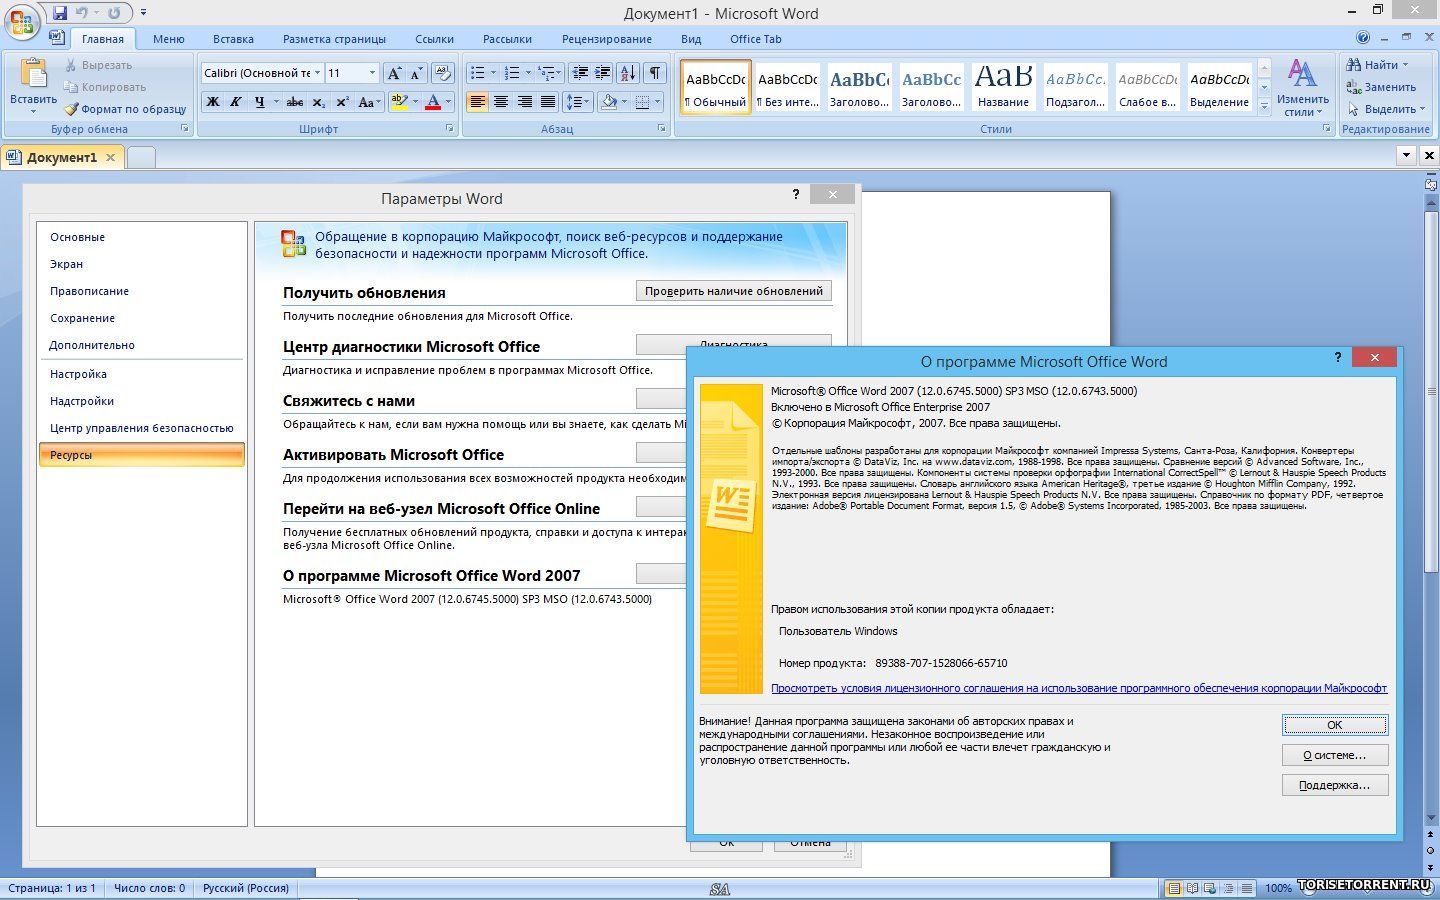This screenshot has width=1440, height=900.
Task: Click the Поддержка... button
Action: [x=1334, y=785]
